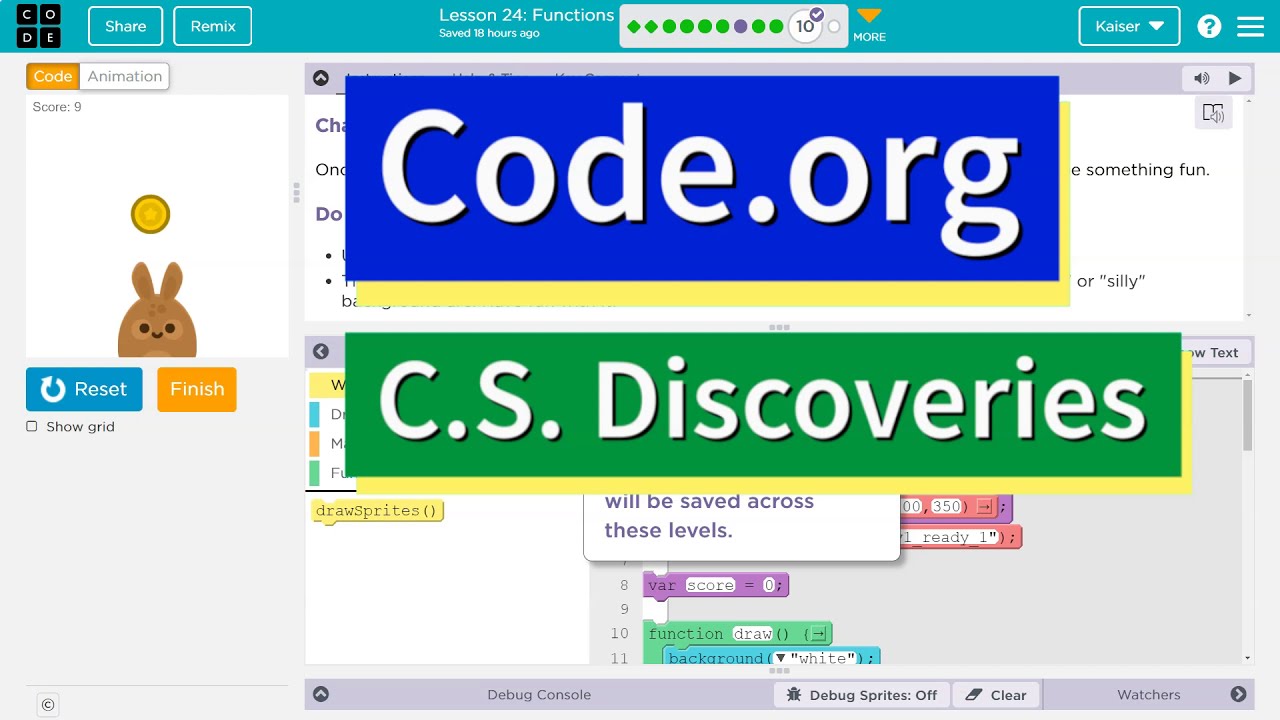Image resolution: width=1280 pixels, height=720 pixels.
Task: Click the orange Math category swatch
Action: pyautogui.click(x=314, y=443)
